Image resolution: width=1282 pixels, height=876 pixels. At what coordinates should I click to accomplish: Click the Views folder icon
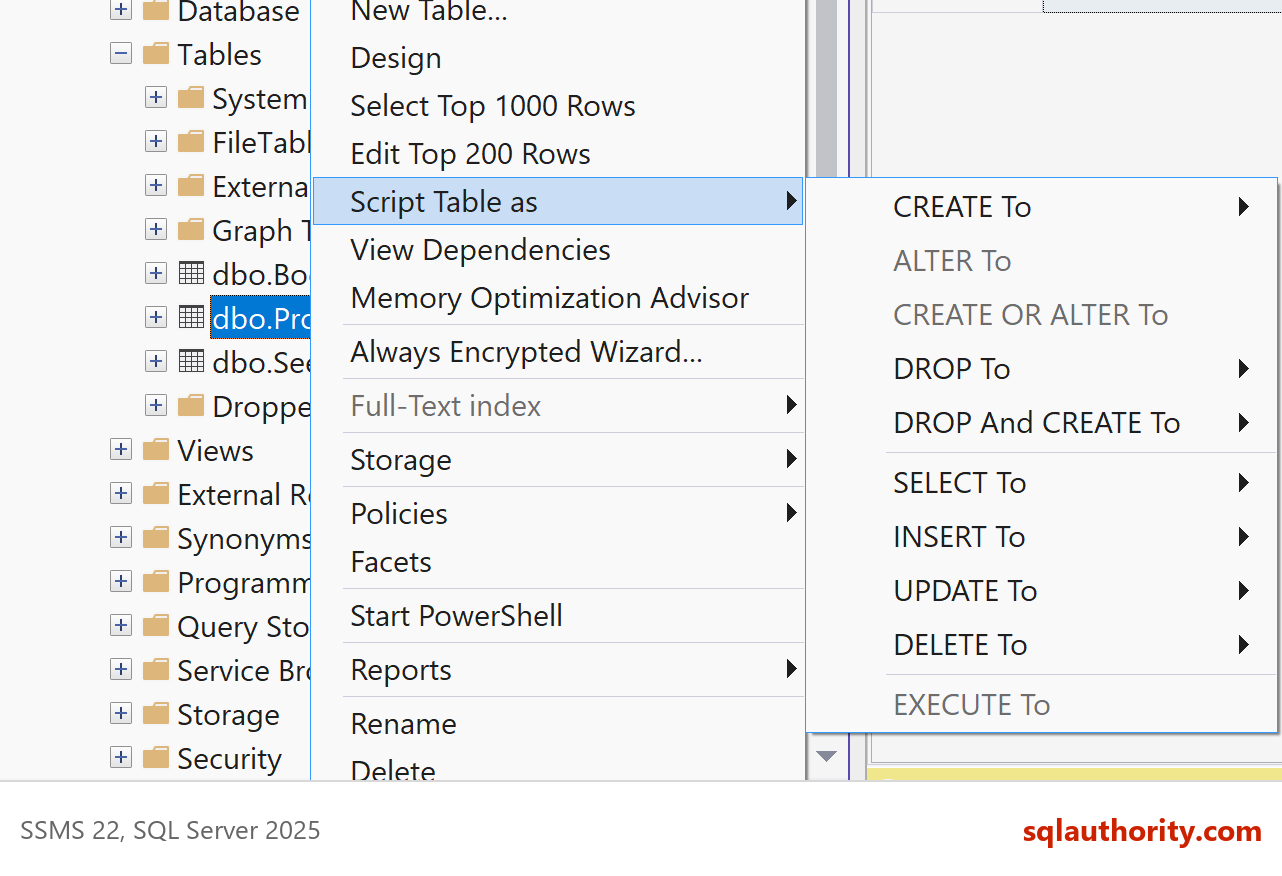coord(156,450)
